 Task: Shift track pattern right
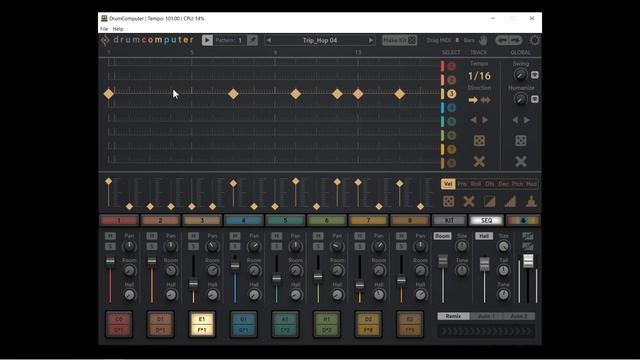pos(485,120)
